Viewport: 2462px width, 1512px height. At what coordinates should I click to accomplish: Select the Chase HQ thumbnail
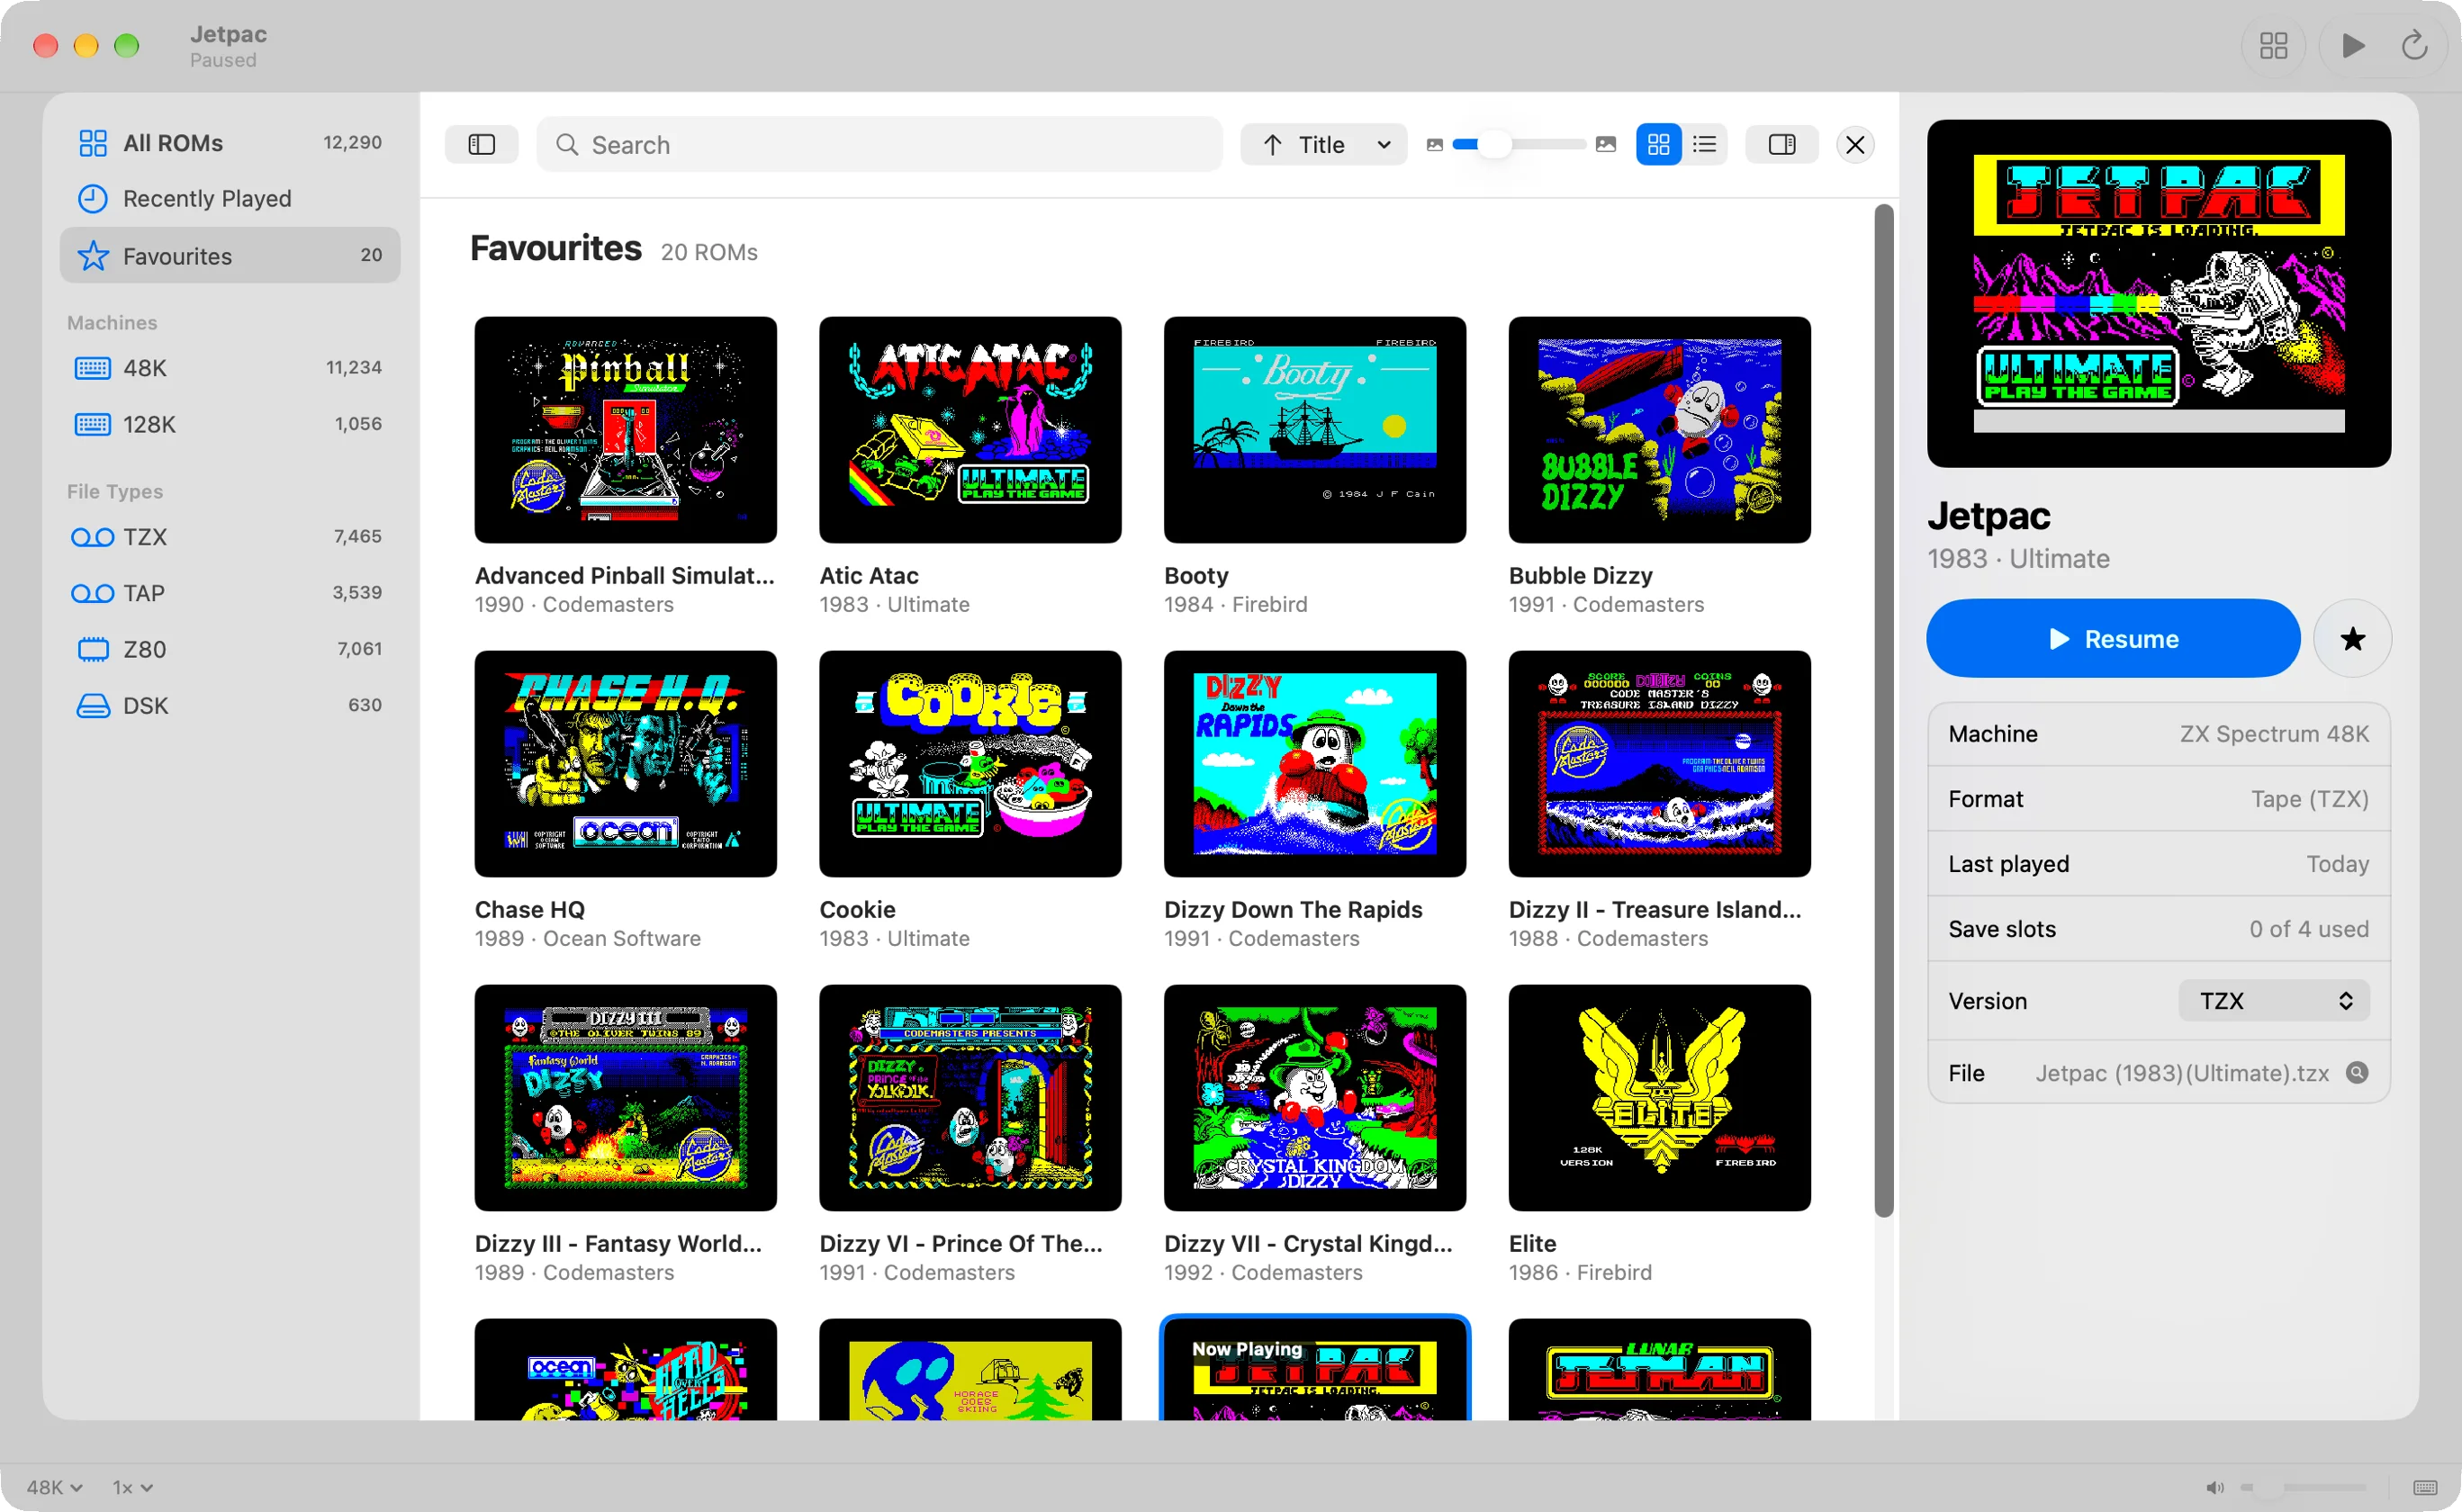click(x=625, y=764)
